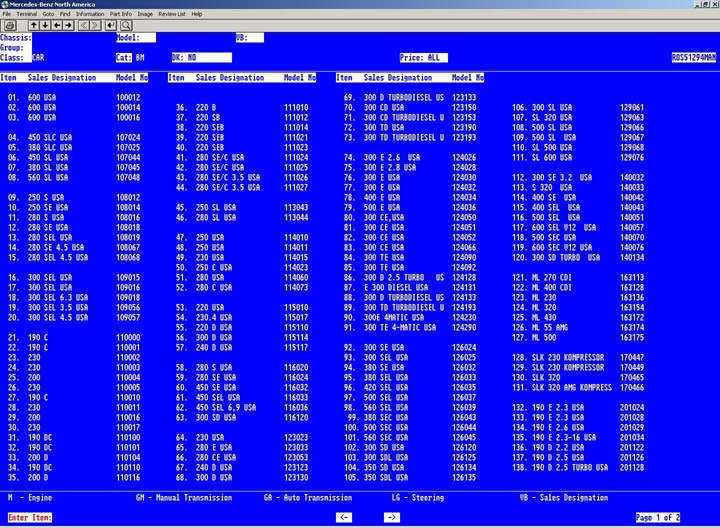
Task: Click the print icon in the toolbar
Action: tap(10, 25)
